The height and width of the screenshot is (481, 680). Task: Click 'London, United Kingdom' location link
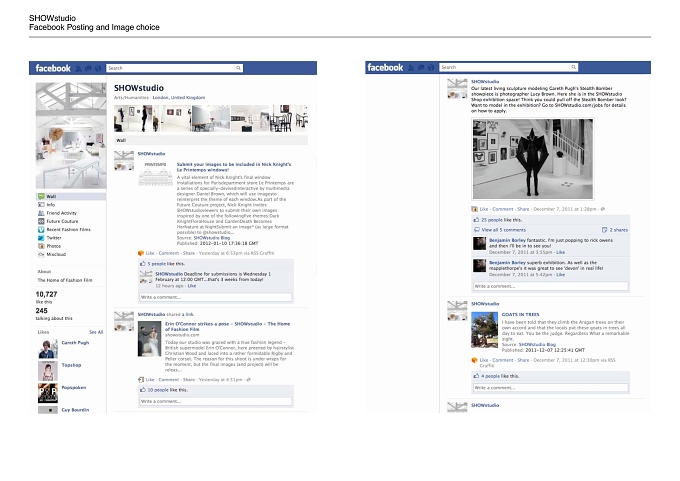point(179,98)
